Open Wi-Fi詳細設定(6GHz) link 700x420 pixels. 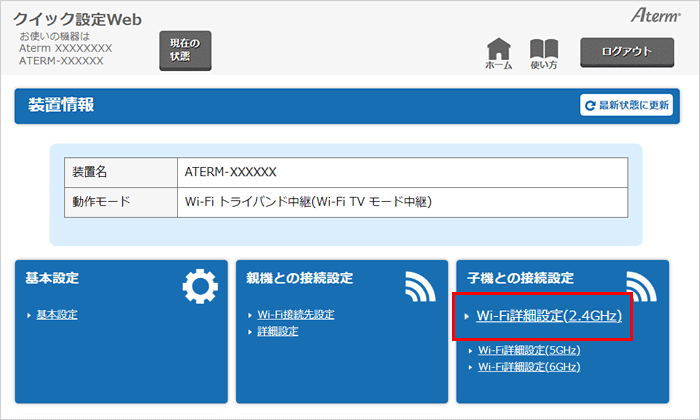pos(529,367)
